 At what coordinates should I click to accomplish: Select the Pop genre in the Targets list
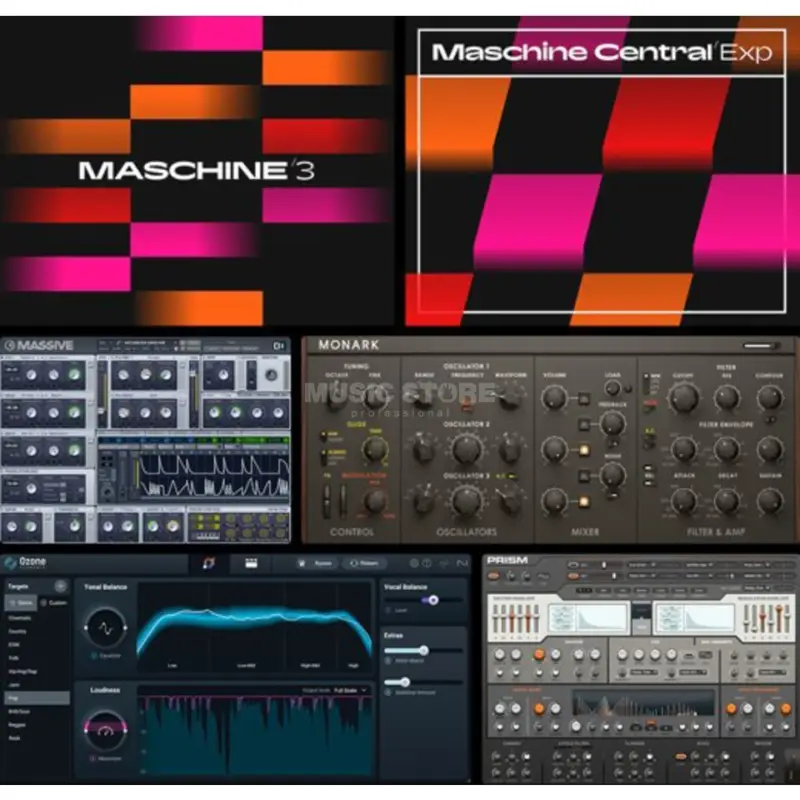coord(37,697)
